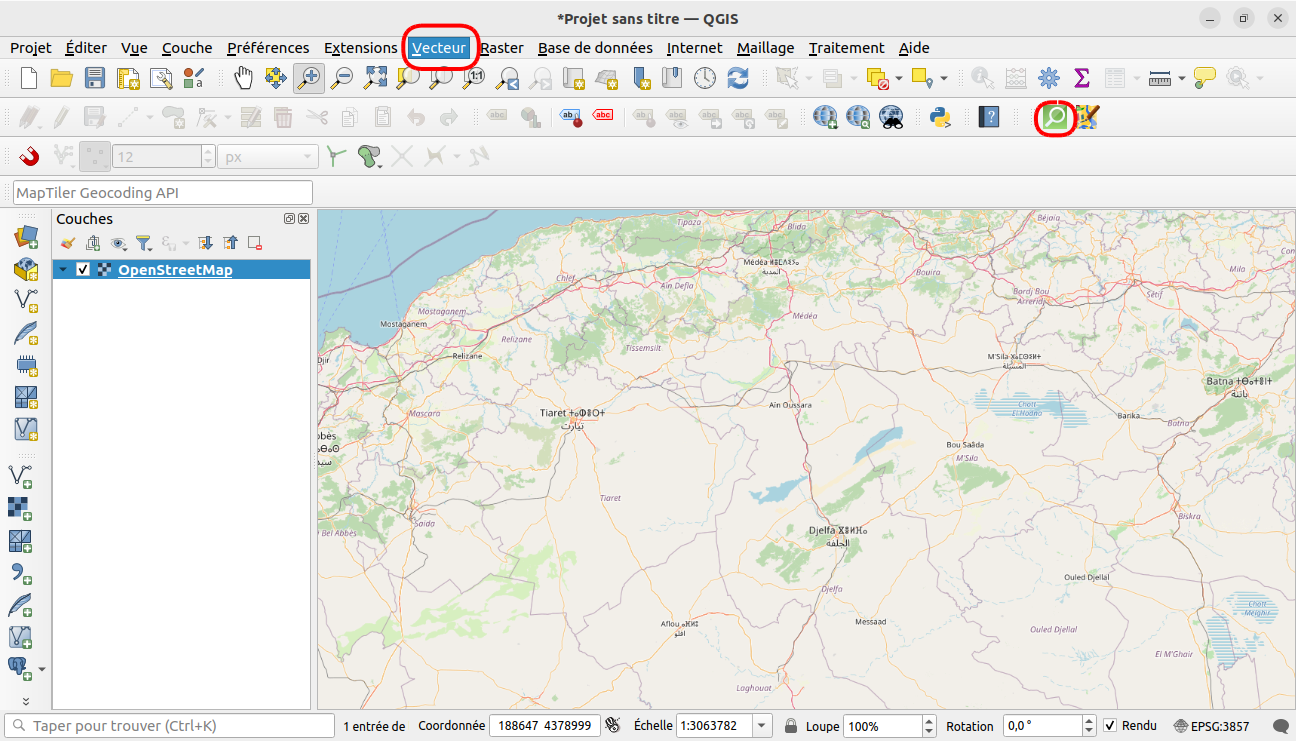Increase the Rotation spinner value
Viewport: 1296px width, 741px height.
click(x=1090, y=721)
